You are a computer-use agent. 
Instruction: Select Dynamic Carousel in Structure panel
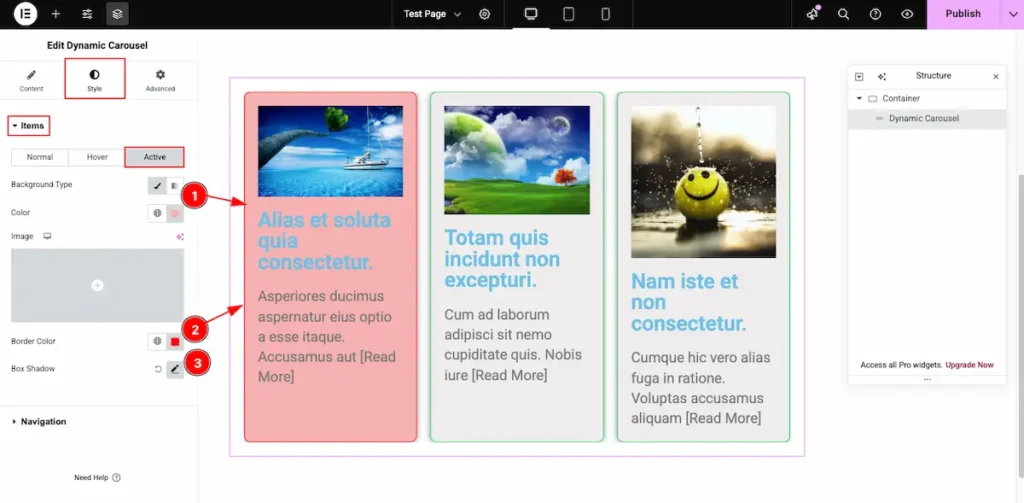(923, 119)
